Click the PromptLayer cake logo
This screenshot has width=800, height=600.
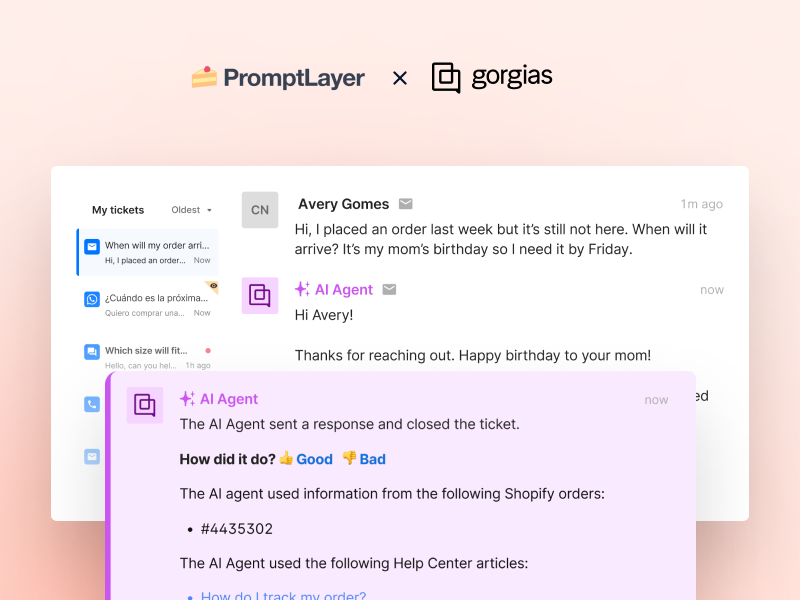204,77
